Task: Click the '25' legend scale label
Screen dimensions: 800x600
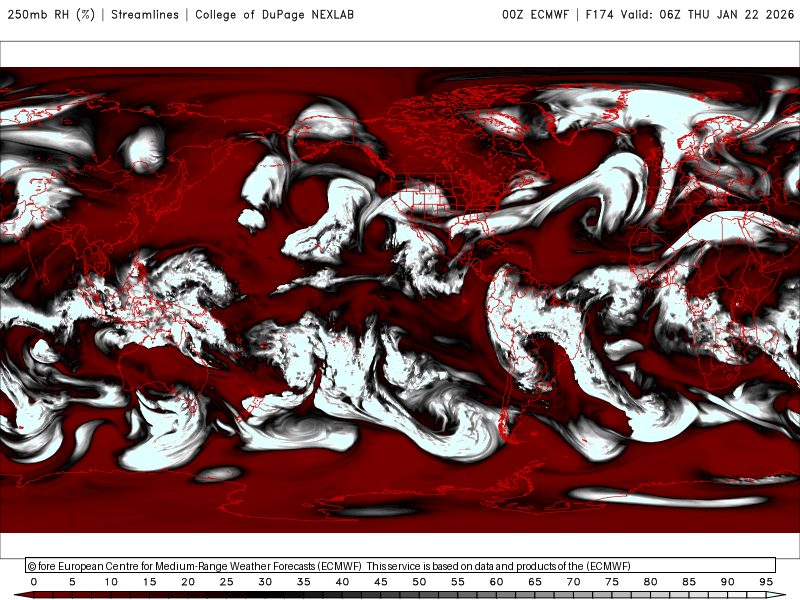Action: pyautogui.click(x=227, y=582)
